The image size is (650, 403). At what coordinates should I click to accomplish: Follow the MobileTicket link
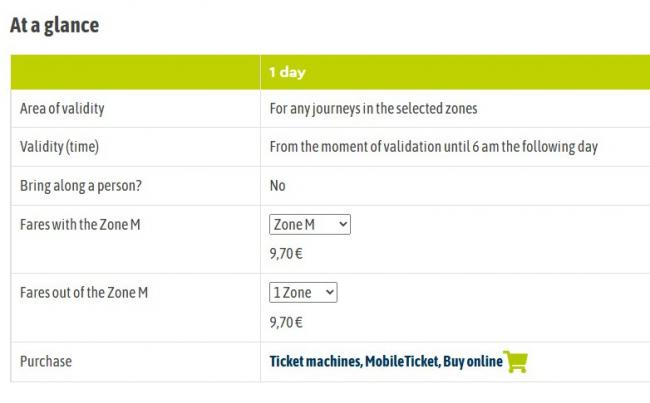pyautogui.click(x=402, y=361)
